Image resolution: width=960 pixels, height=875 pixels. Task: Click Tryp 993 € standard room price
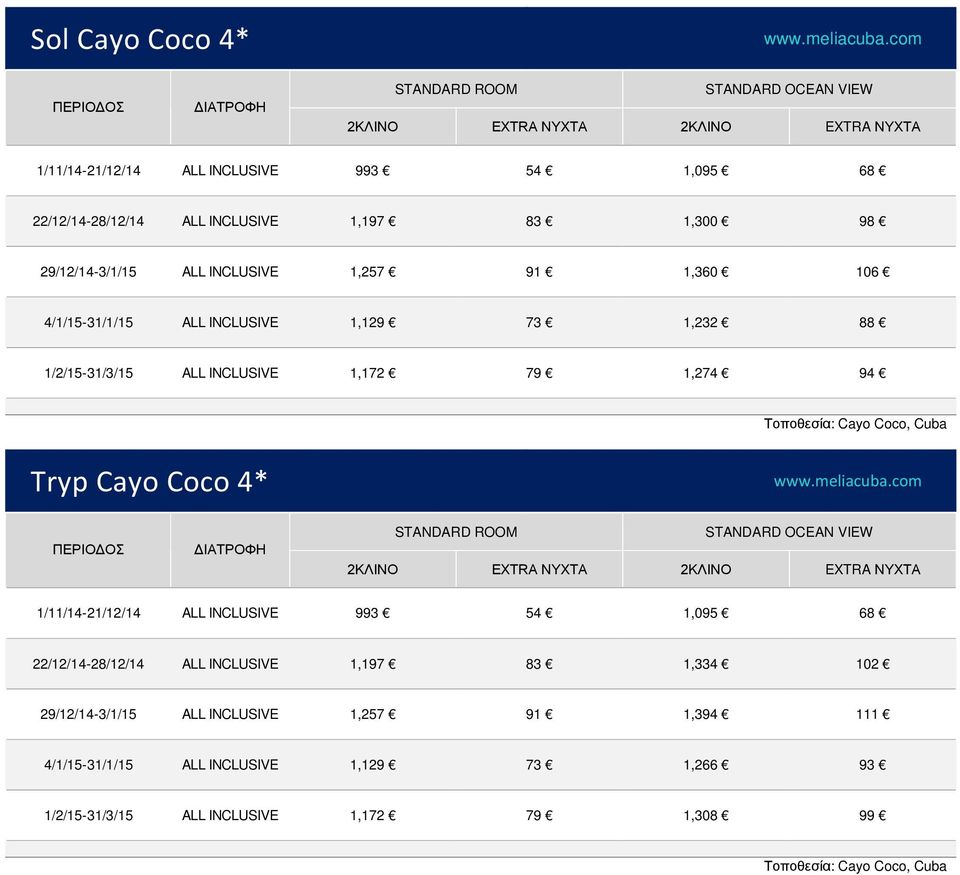[x=372, y=614]
